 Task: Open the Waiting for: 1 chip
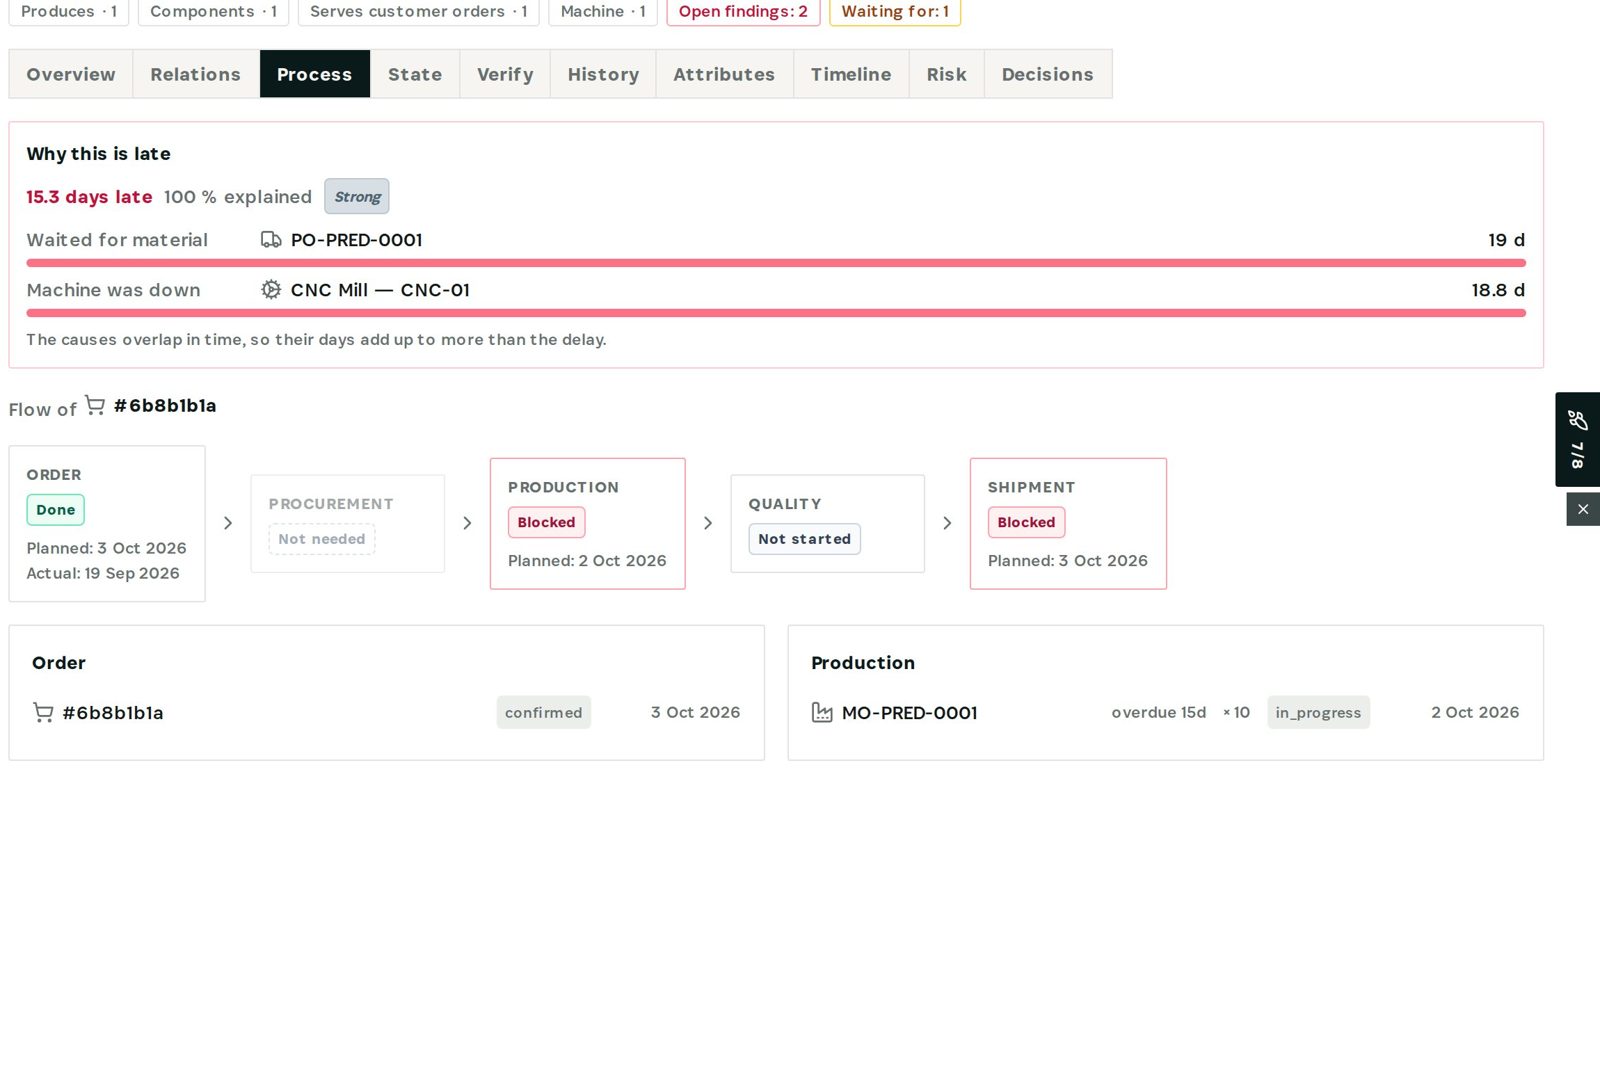tap(895, 12)
